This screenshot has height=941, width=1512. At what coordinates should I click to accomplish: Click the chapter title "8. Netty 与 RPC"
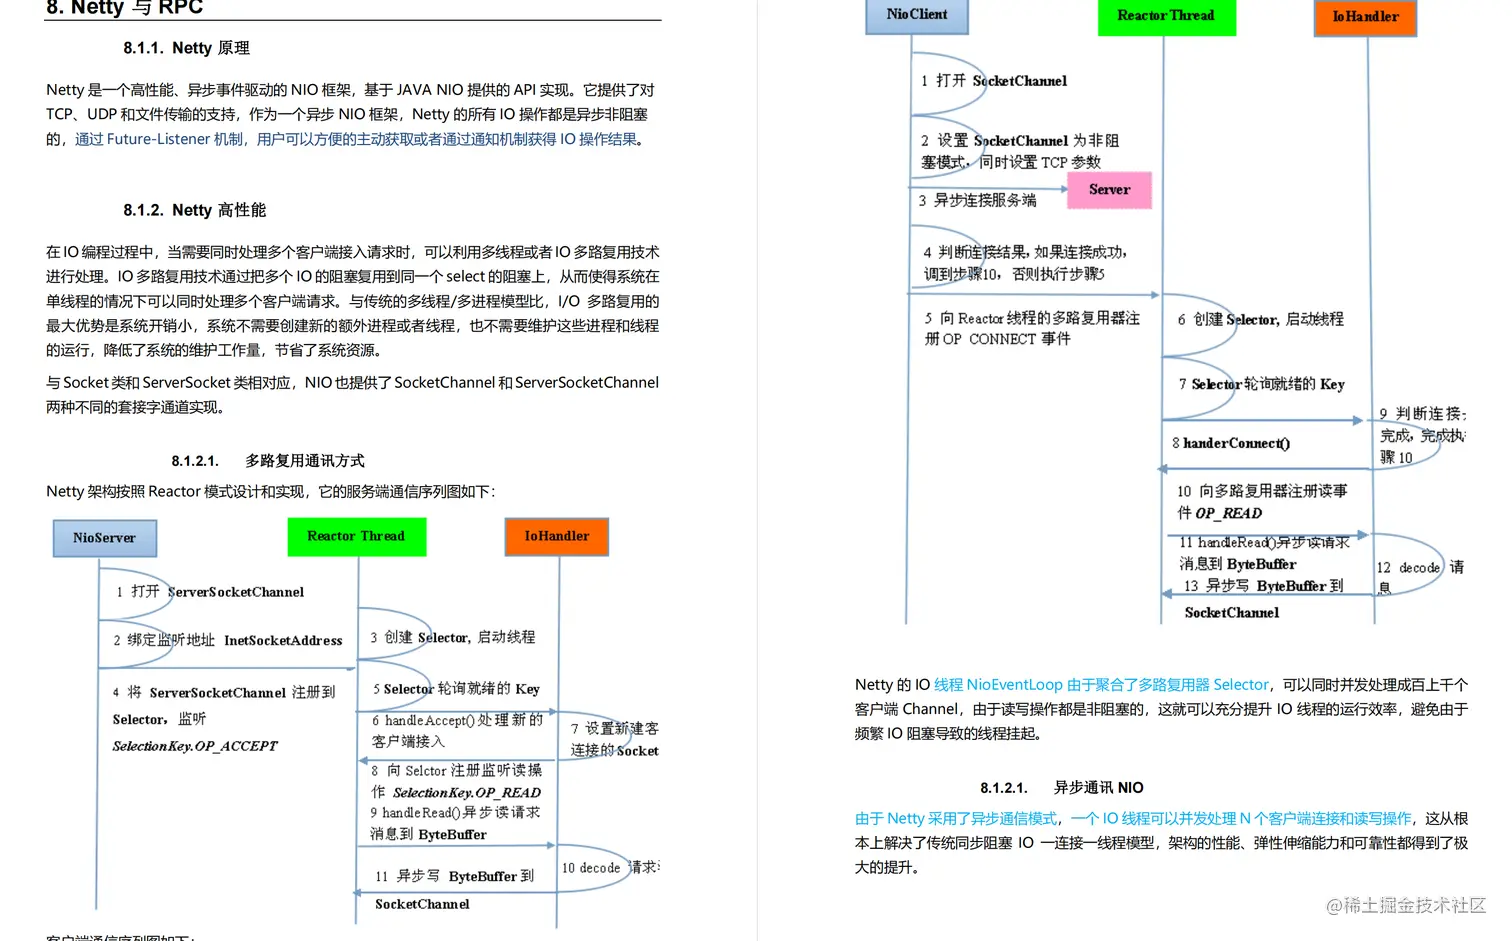[x=125, y=8]
